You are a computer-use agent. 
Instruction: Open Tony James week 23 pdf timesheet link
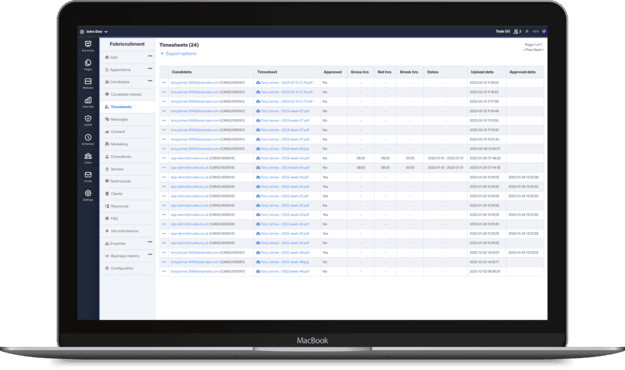pyautogui.click(x=285, y=215)
